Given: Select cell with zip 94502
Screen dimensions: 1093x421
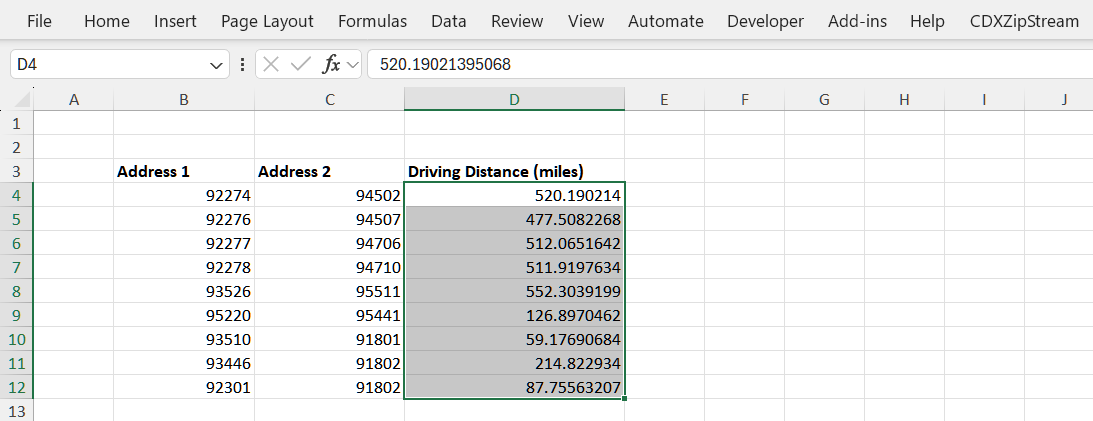Looking at the screenshot, I should [330, 195].
